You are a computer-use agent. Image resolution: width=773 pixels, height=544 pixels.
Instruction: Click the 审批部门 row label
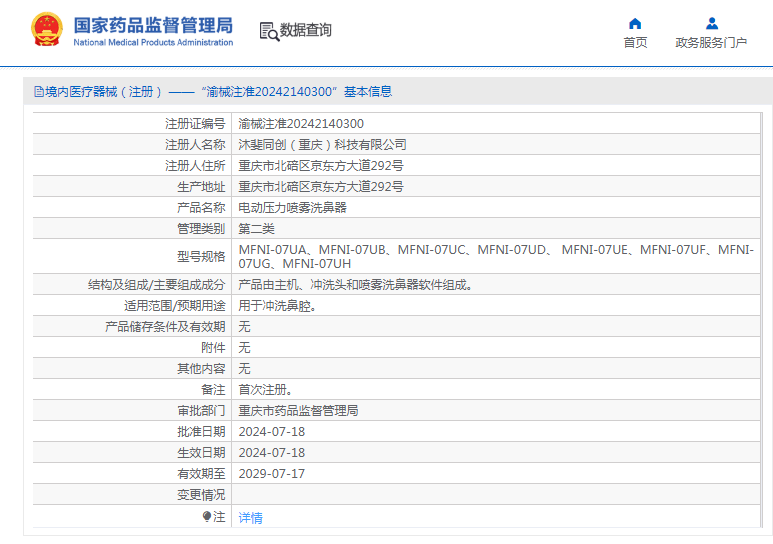point(201,411)
